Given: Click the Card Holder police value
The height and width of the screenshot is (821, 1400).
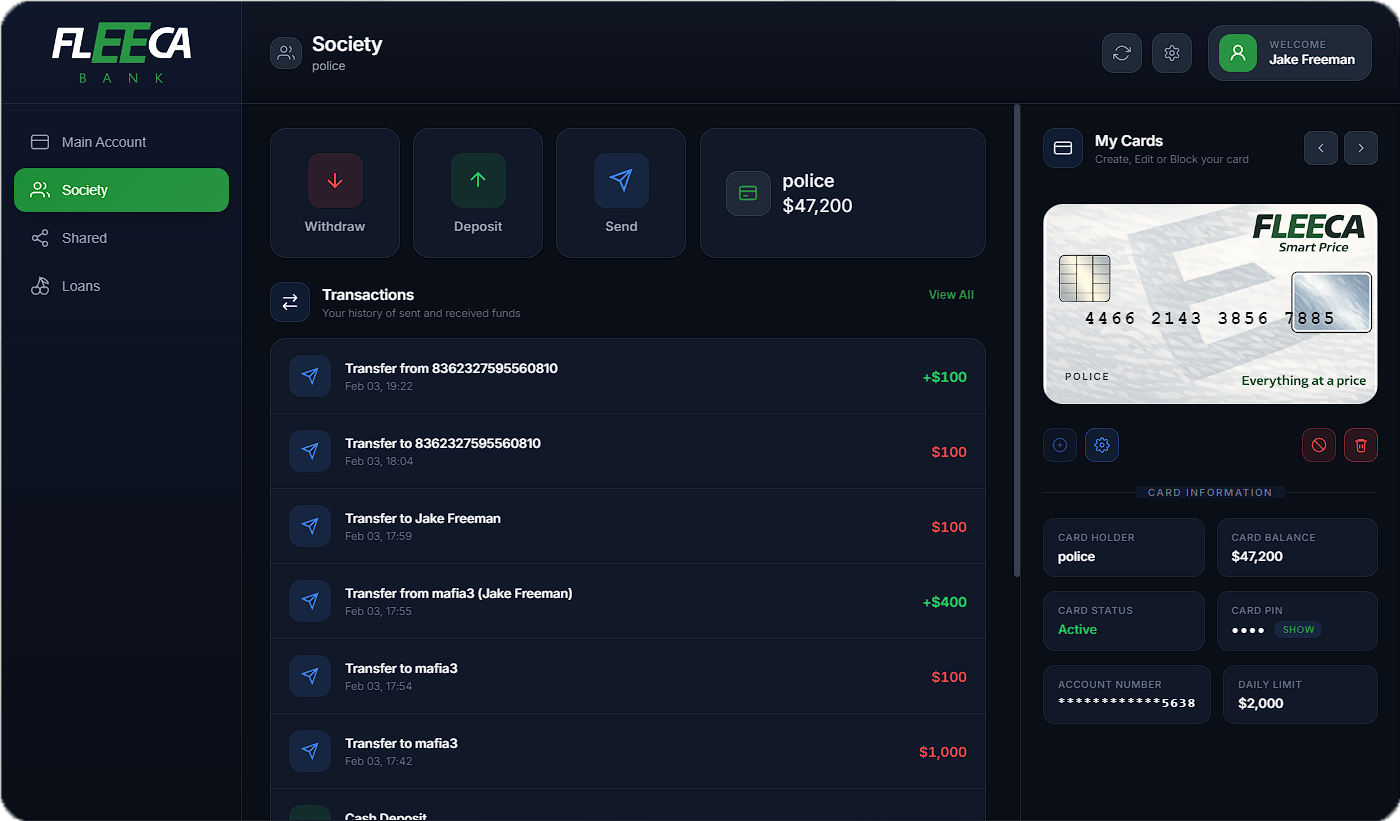Looking at the screenshot, I should tap(1076, 557).
